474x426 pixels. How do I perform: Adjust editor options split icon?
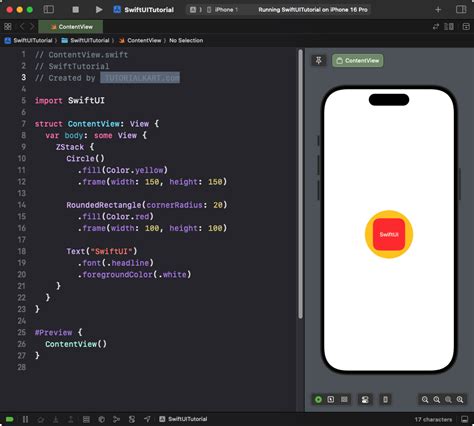[449, 27]
